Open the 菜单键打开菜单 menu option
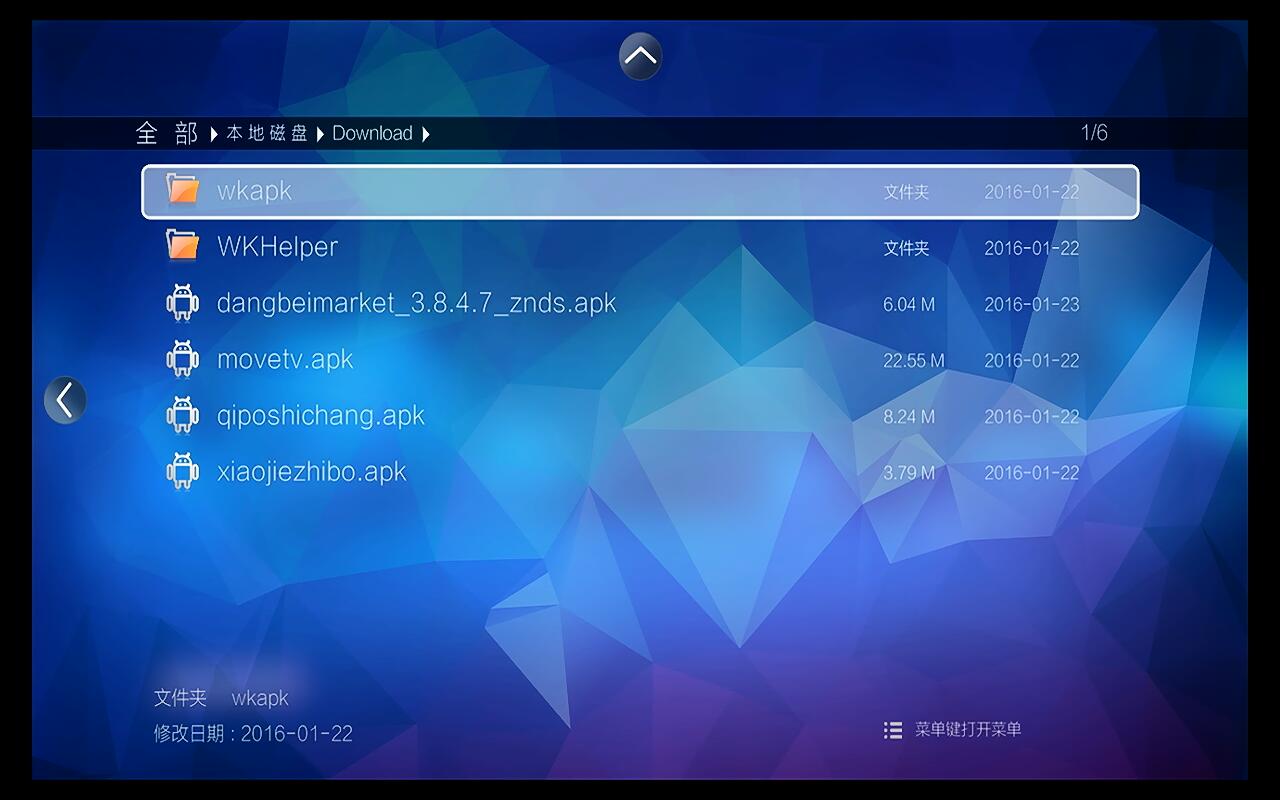This screenshot has width=1280, height=800. [x=968, y=730]
